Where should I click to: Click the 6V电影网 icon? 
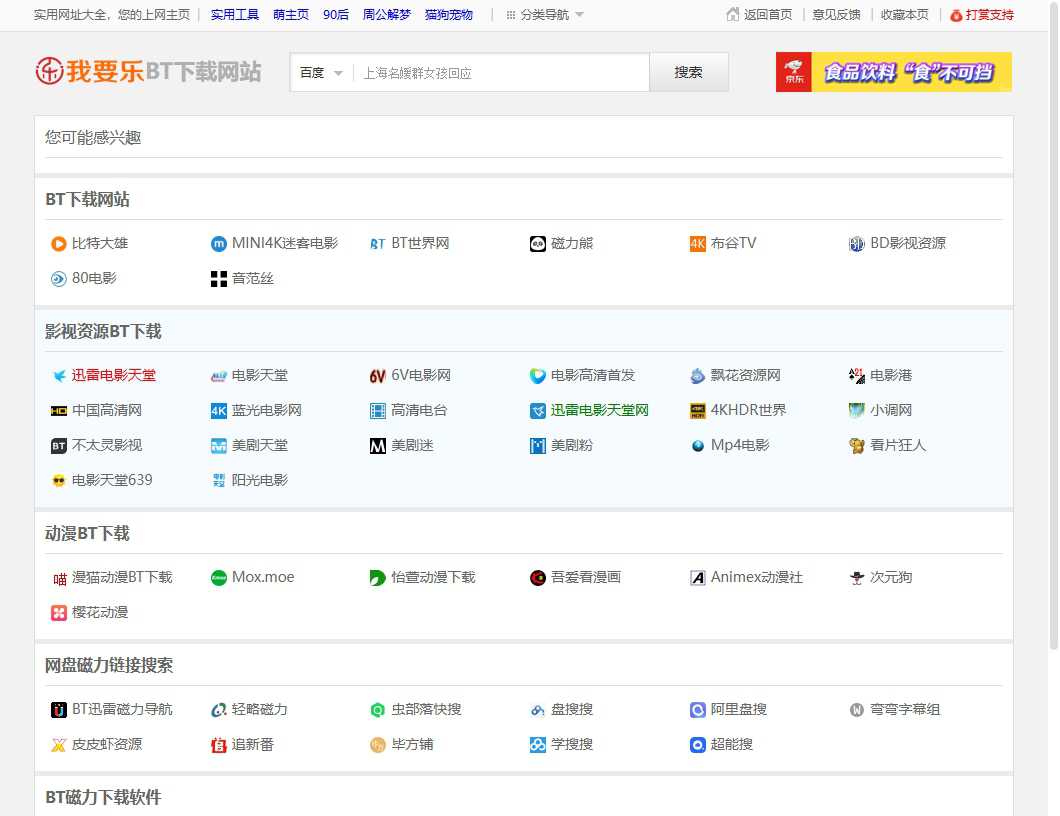(x=378, y=376)
